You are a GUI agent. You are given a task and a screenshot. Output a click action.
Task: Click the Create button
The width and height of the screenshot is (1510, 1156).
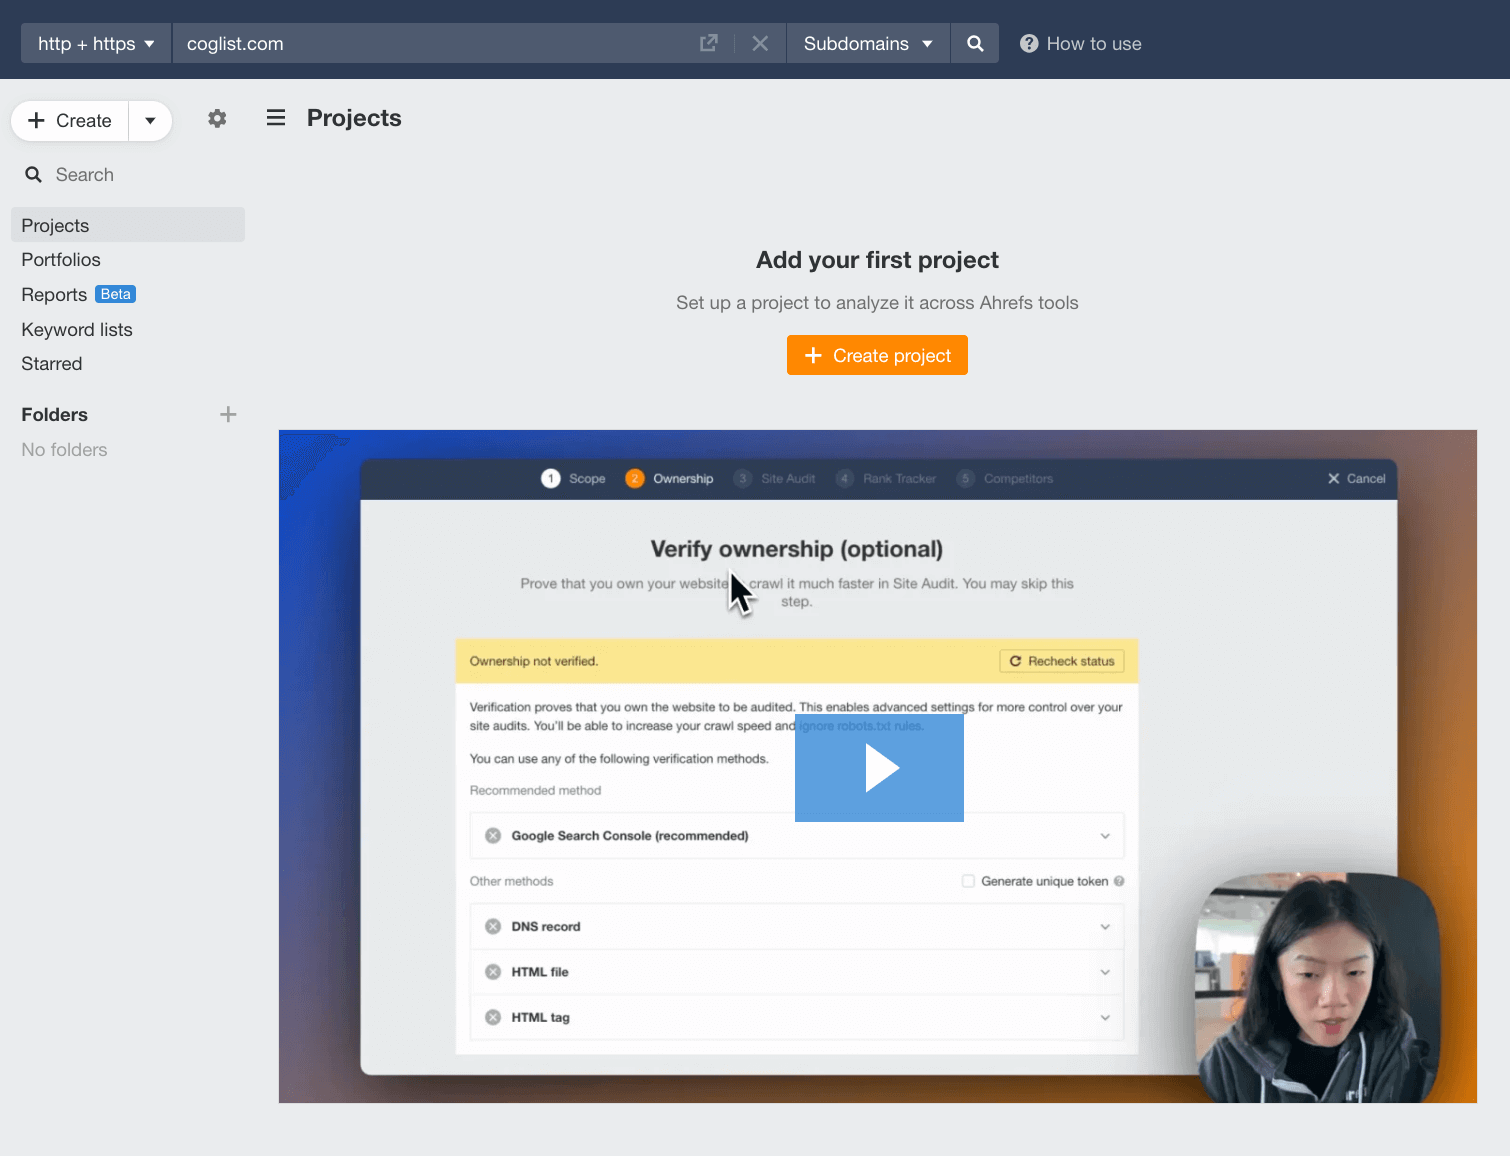pos(70,120)
